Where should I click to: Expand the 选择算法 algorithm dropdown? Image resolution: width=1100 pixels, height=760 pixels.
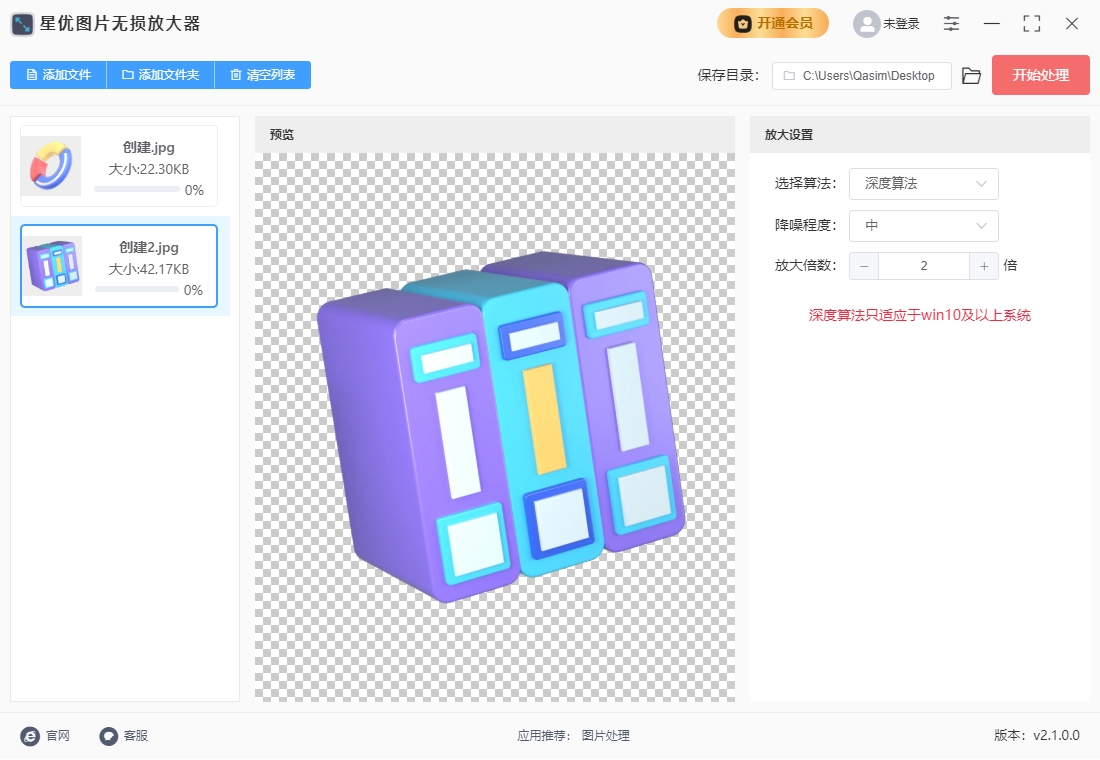pyautogui.click(x=923, y=184)
